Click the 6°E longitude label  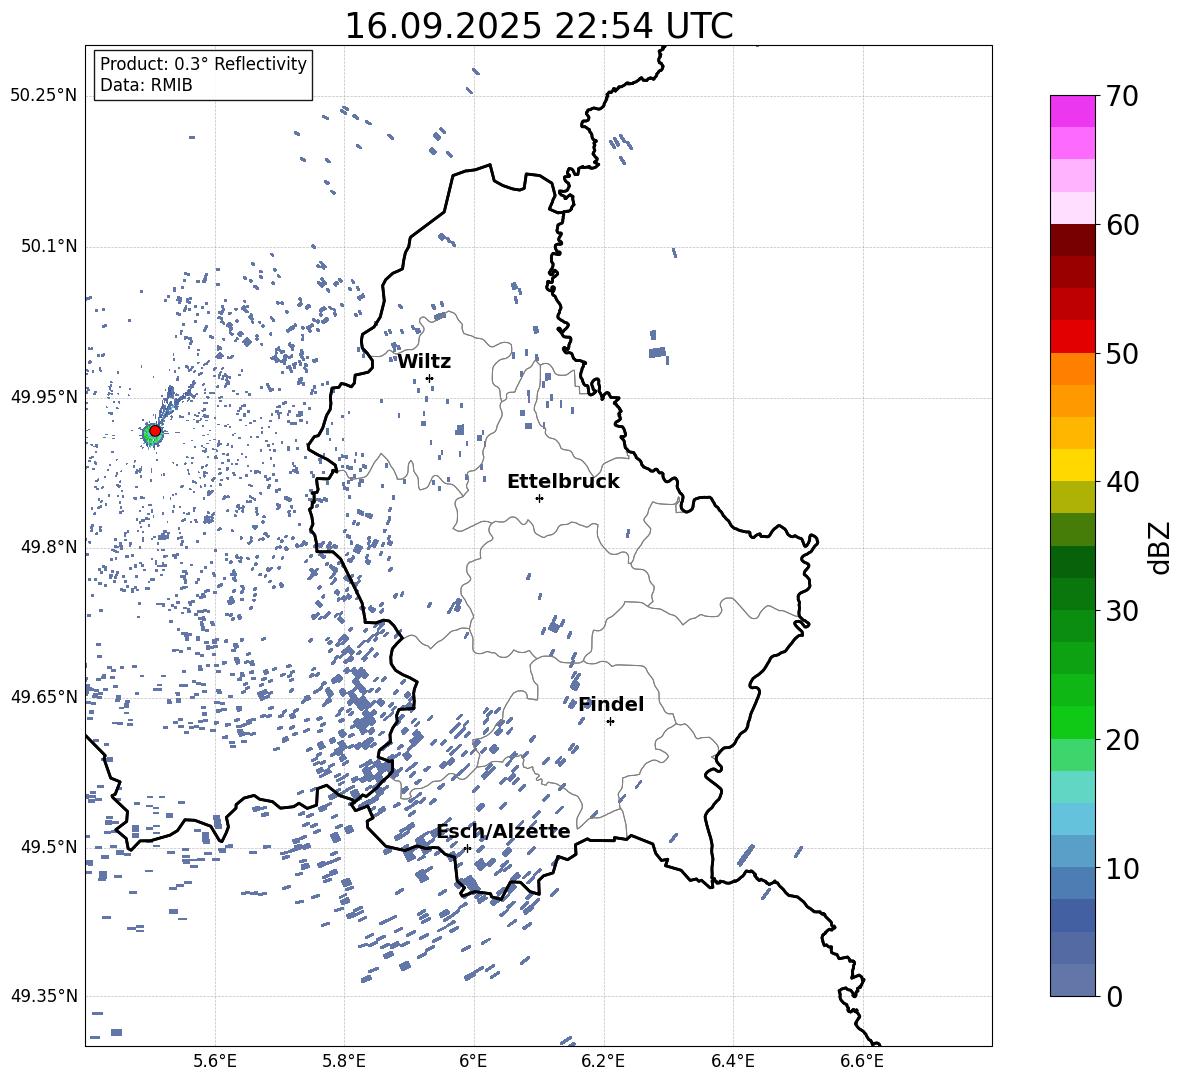[473, 1061]
